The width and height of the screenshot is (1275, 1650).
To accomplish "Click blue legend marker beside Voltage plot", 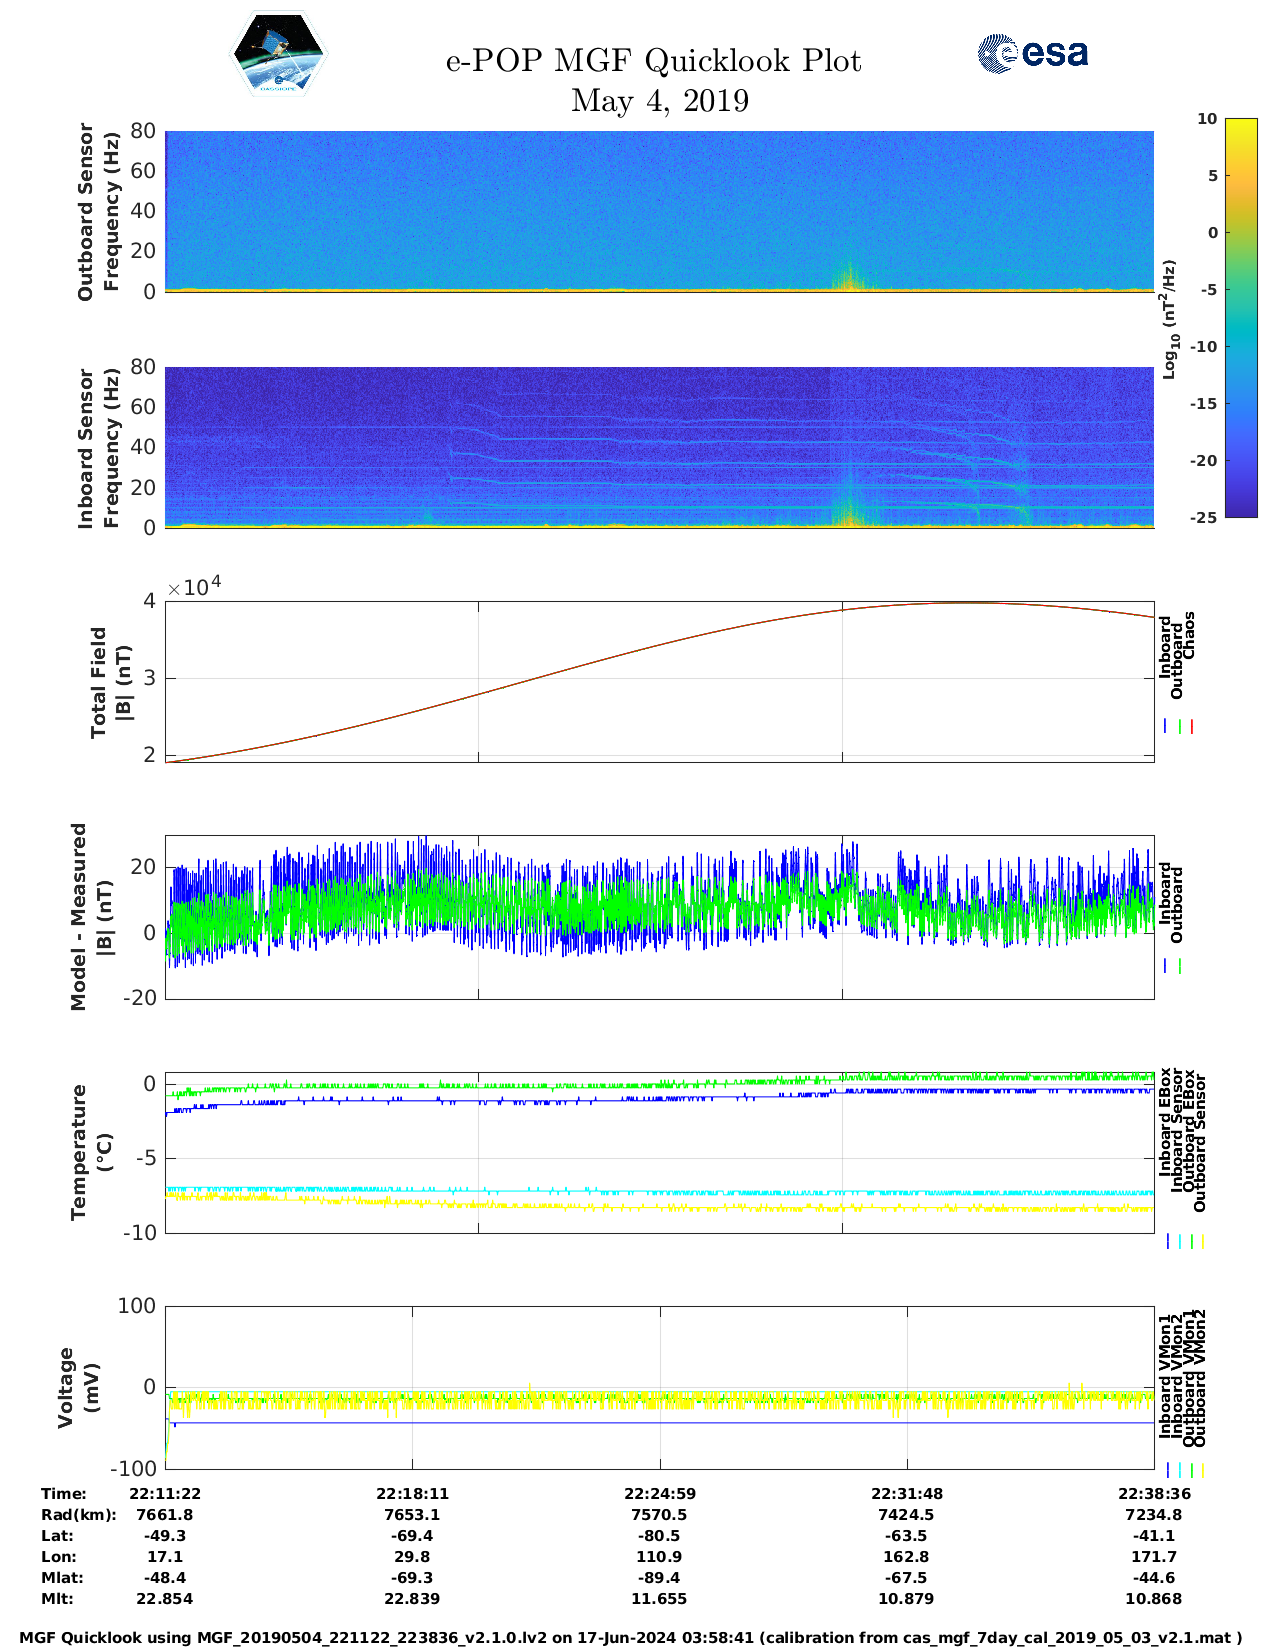I will click(1168, 1470).
